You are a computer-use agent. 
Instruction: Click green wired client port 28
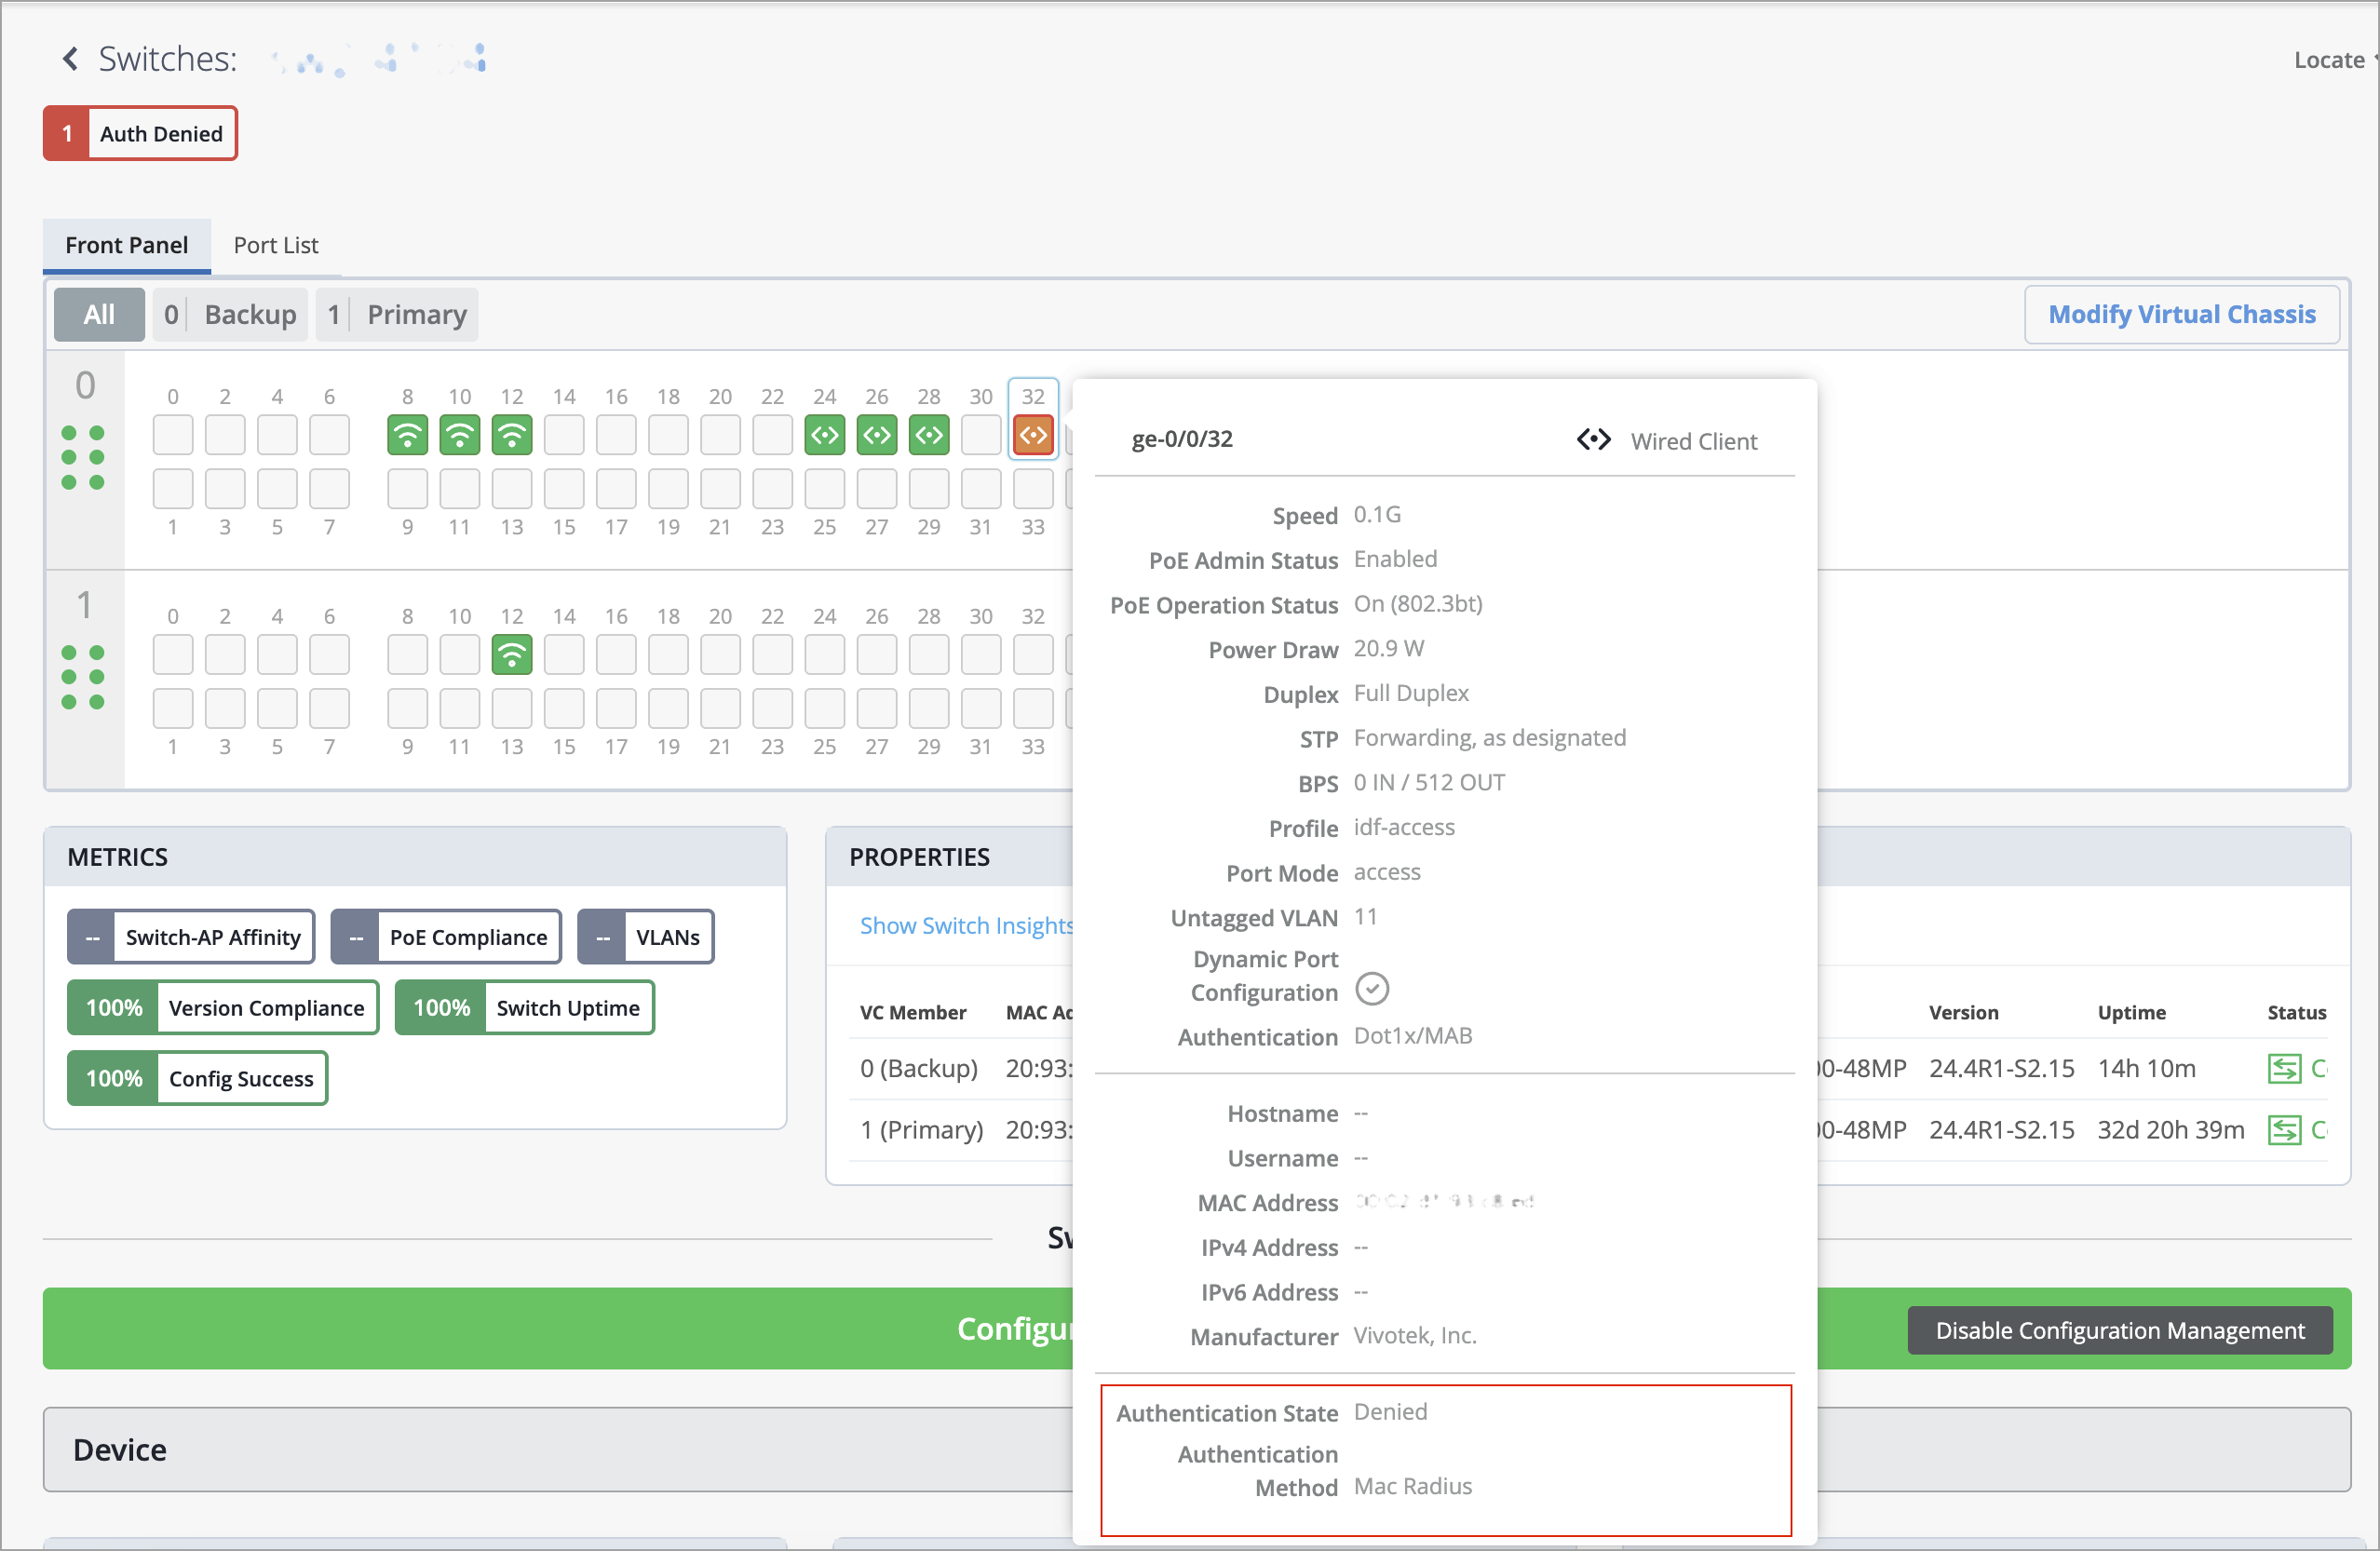pyautogui.click(x=928, y=435)
